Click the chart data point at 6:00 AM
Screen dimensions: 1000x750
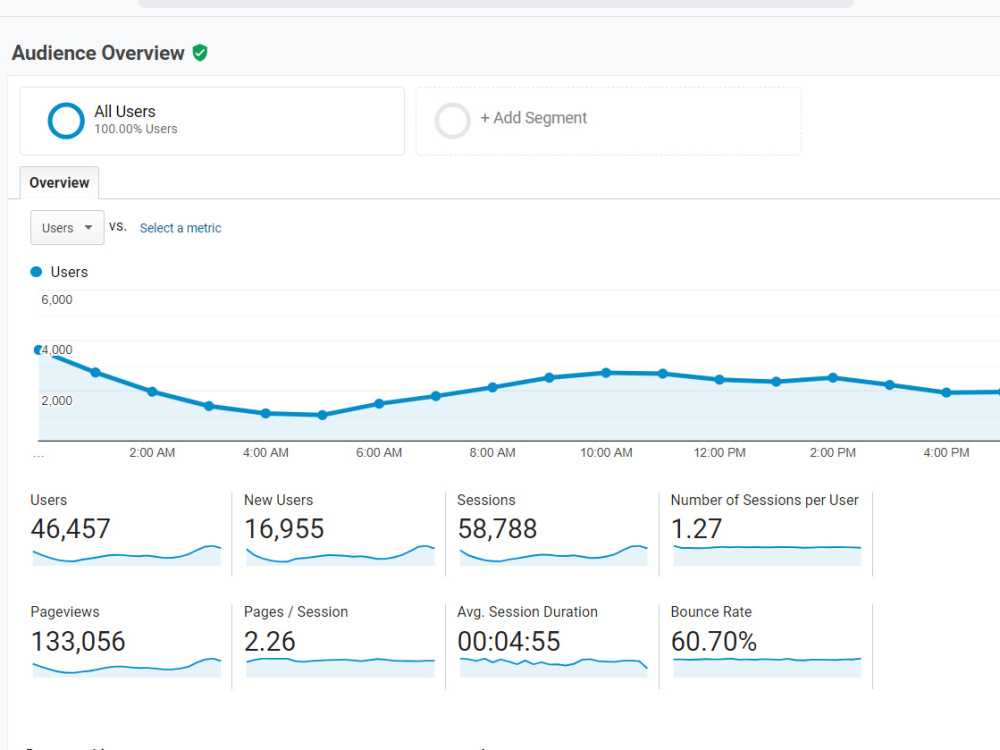(x=379, y=404)
